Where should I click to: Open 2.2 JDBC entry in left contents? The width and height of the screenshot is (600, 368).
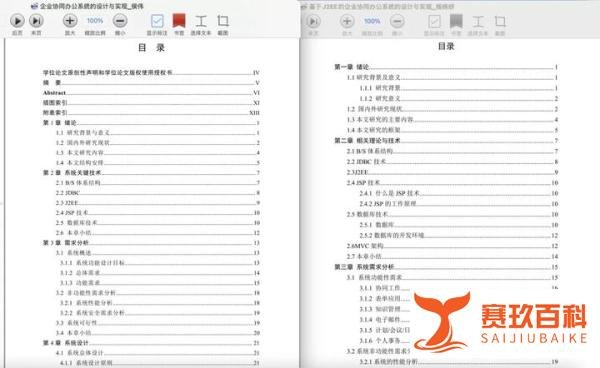(x=158, y=192)
